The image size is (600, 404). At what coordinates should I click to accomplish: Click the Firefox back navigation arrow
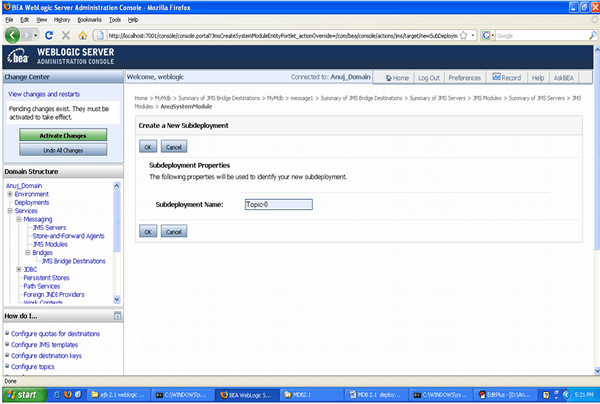(14, 36)
